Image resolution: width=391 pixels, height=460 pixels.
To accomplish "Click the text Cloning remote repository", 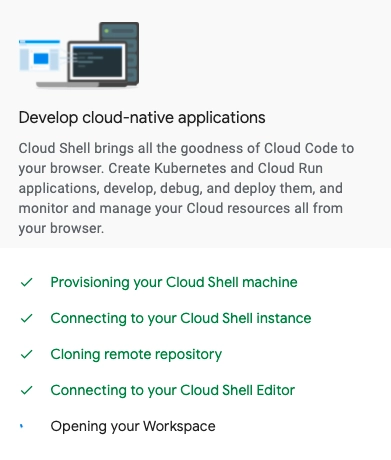I will pos(136,354).
